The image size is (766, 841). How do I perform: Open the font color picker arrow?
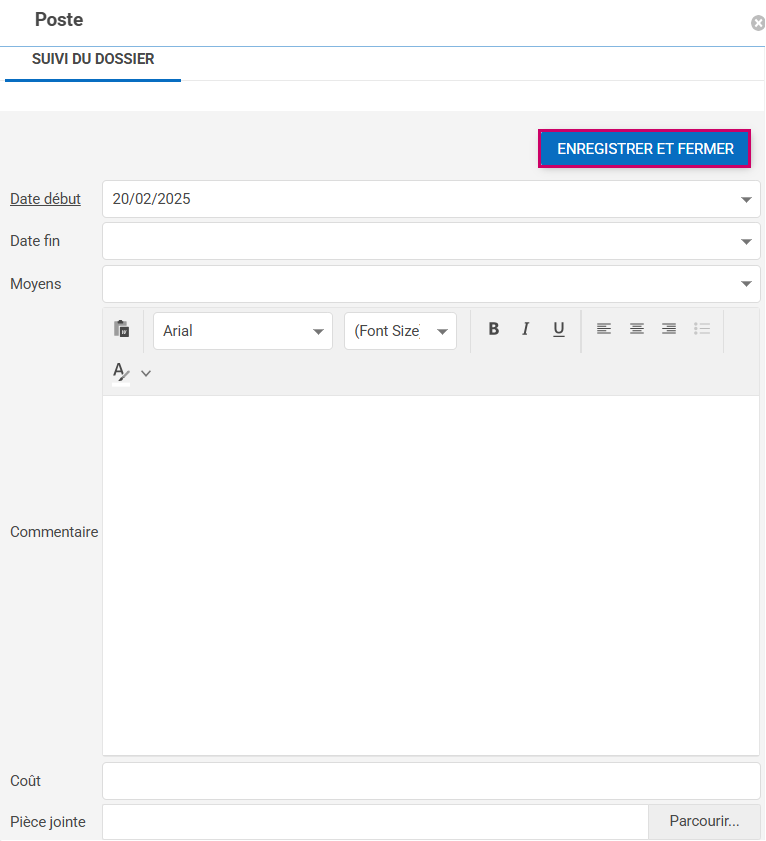coord(146,373)
